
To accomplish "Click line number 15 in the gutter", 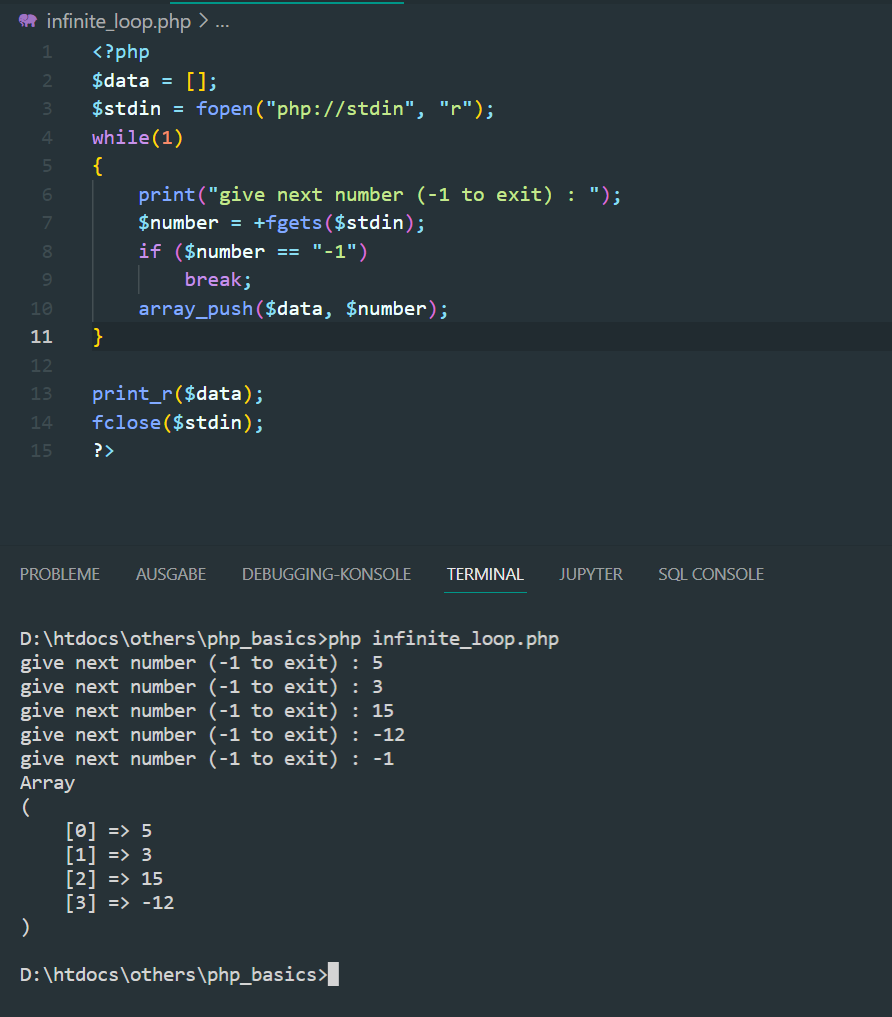I will (x=42, y=451).
